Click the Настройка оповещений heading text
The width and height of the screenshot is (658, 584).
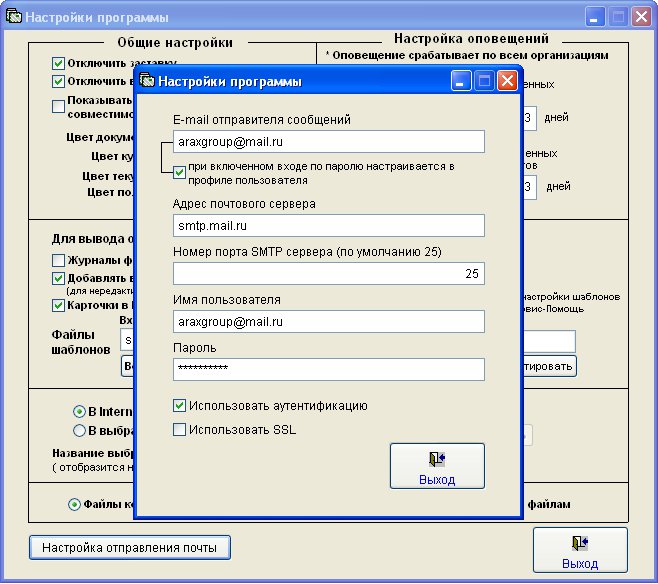click(x=471, y=39)
